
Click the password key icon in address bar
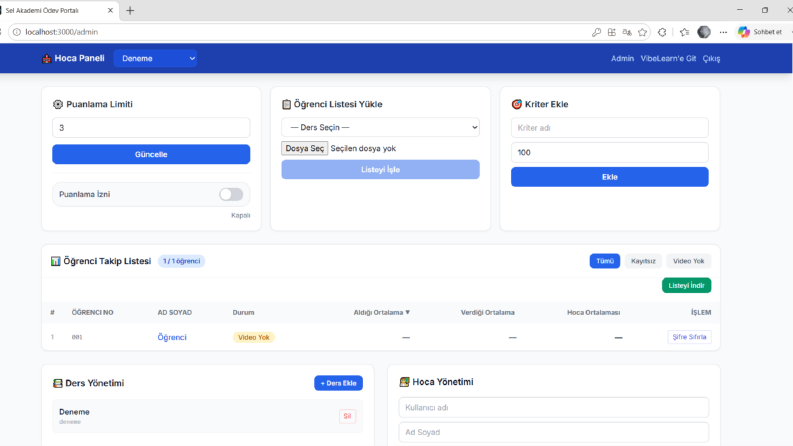pyautogui.click(x=596, y=32)
